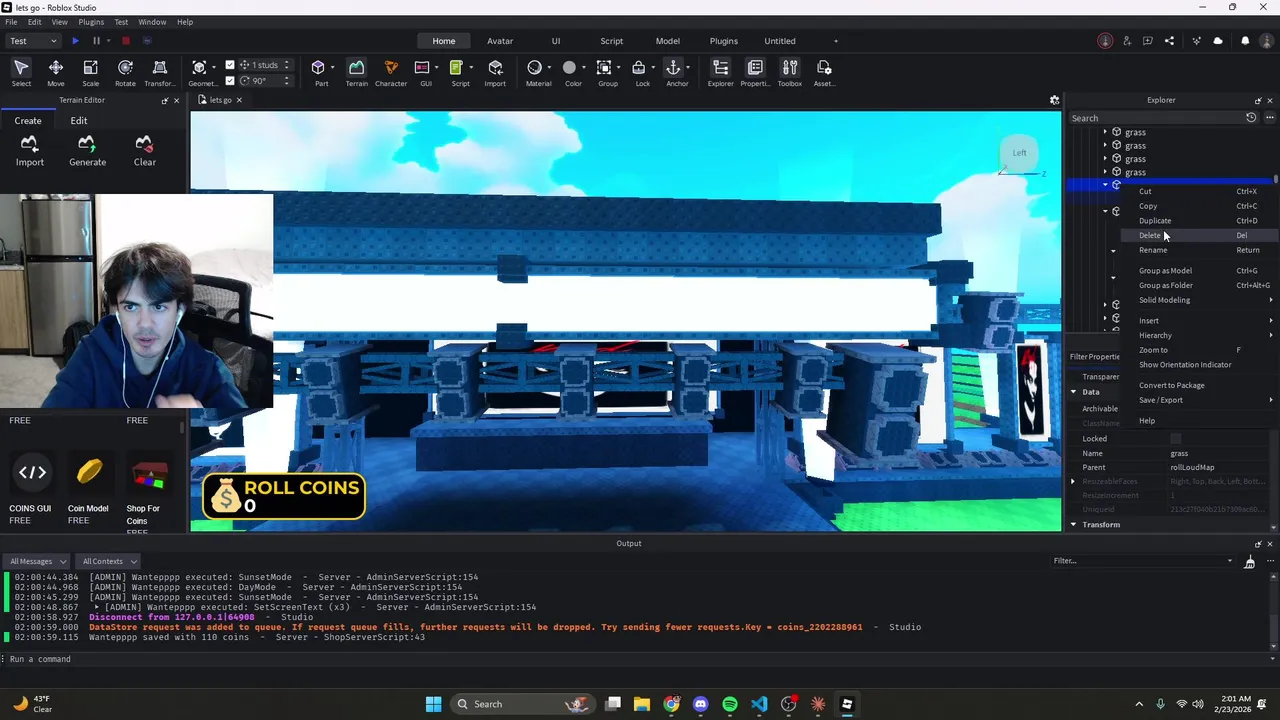
Task: Open the Asset Manager button
Action: pos(824,72)
